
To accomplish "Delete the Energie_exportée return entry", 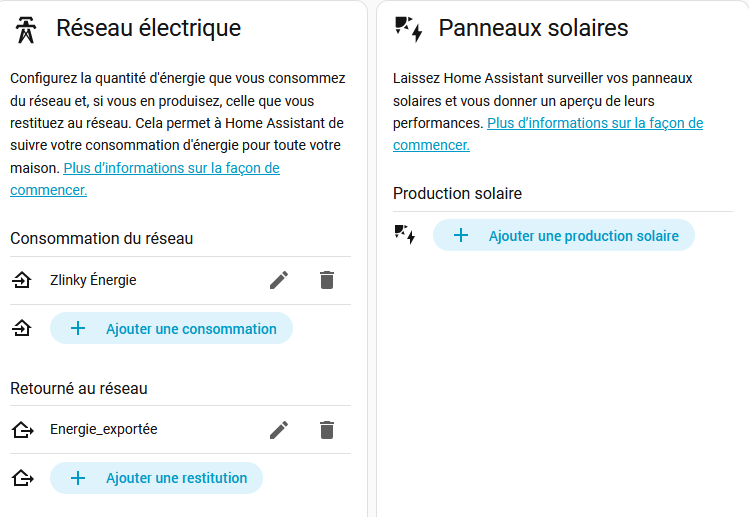I will point(326,430).
